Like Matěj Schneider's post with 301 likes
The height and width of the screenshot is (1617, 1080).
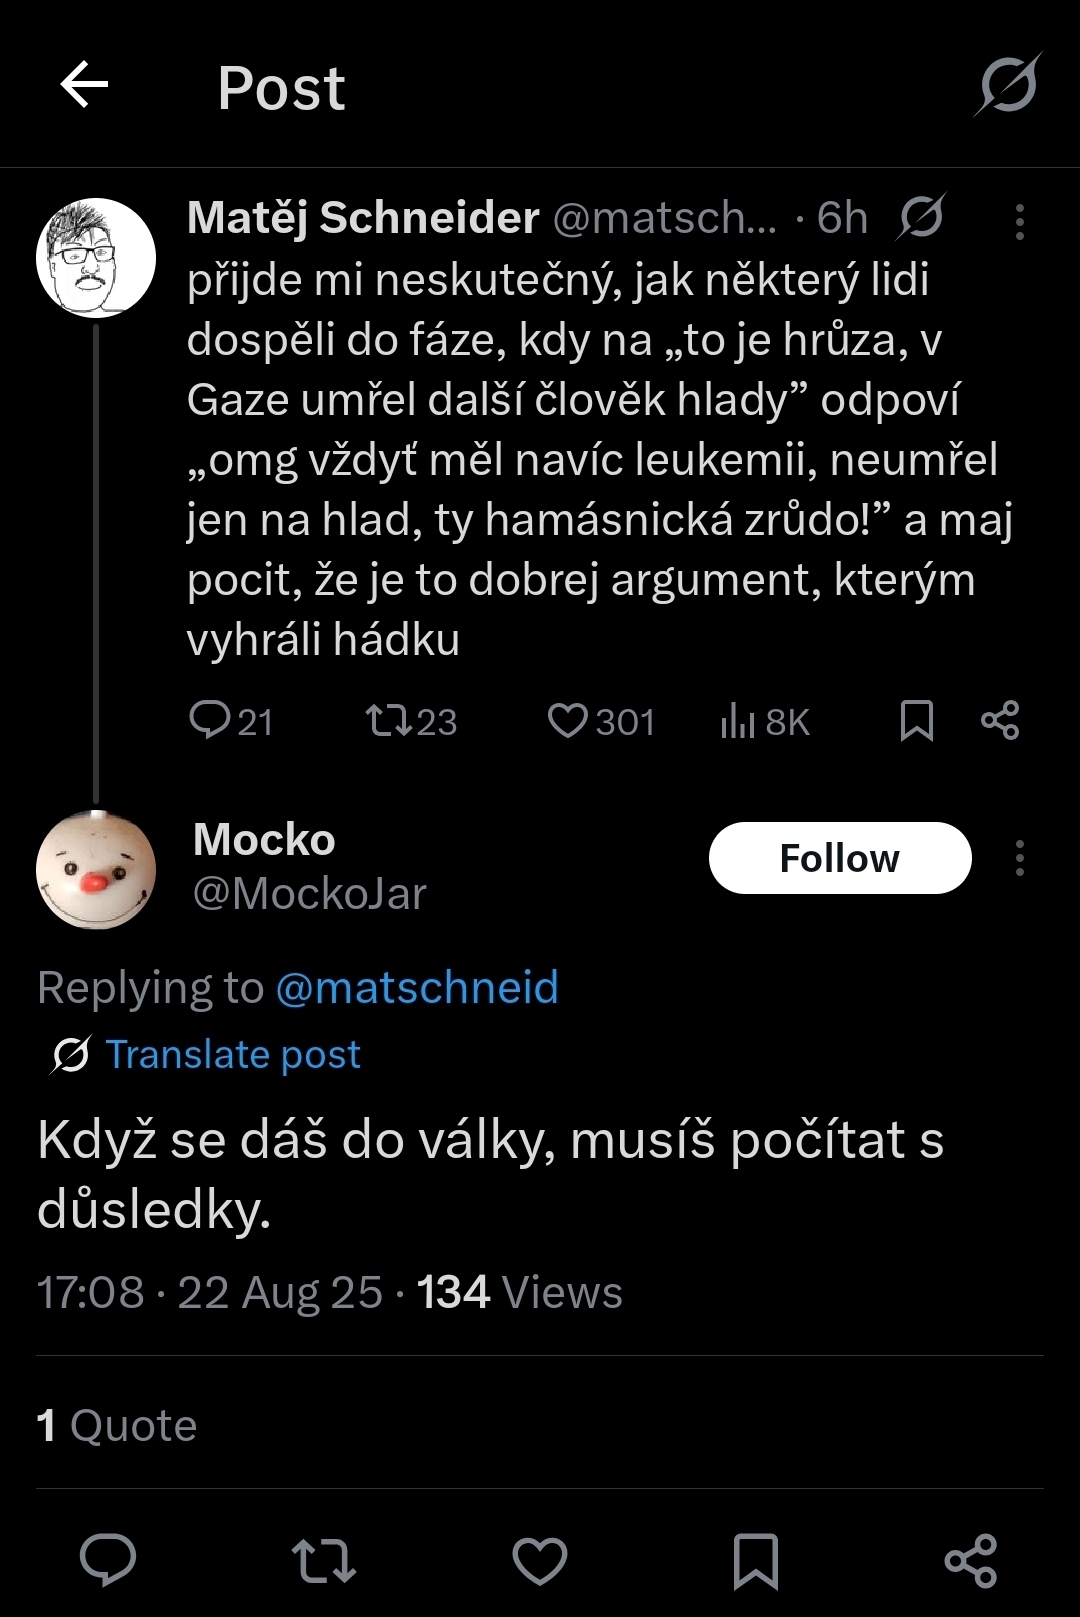601,721
